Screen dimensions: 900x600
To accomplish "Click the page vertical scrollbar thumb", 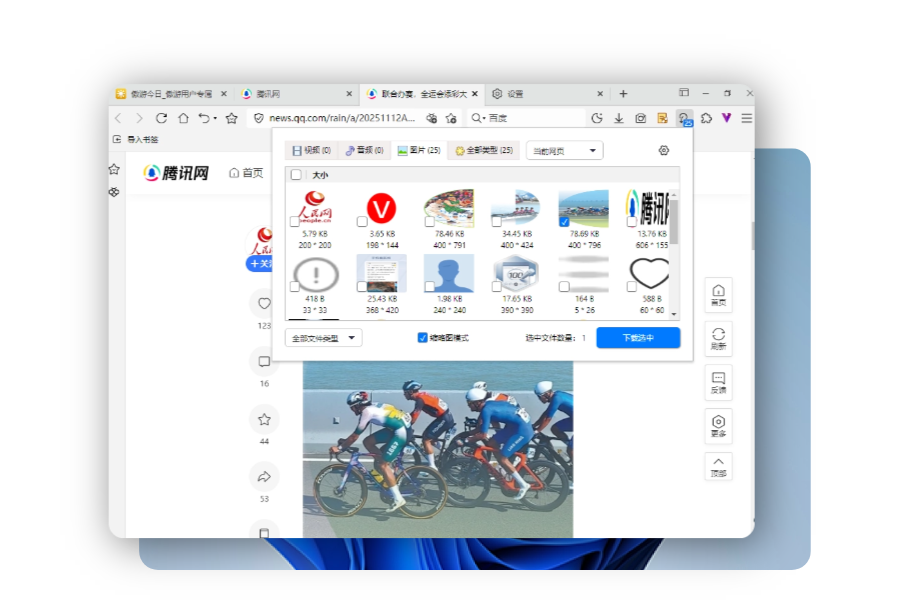I will pyautogui.click(x=752, y=235).
